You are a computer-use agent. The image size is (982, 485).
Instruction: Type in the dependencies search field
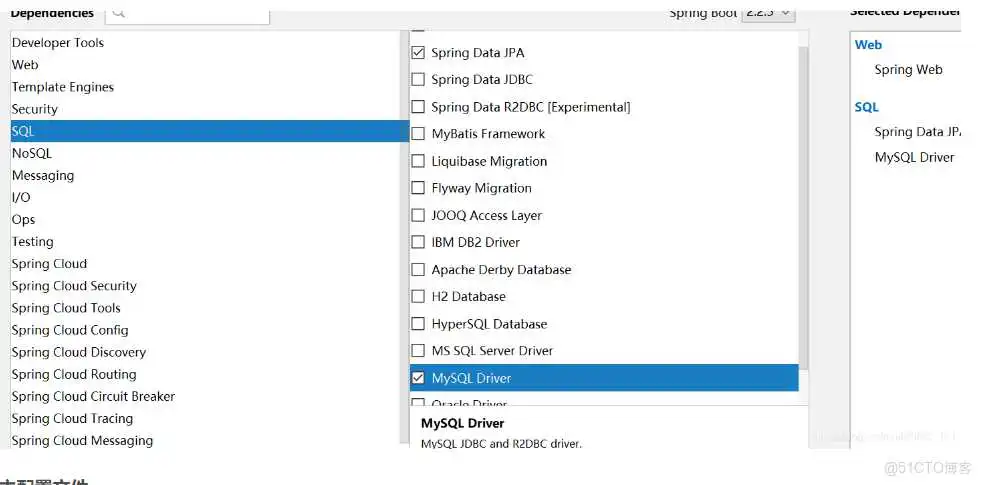click(x=200, y=13)
